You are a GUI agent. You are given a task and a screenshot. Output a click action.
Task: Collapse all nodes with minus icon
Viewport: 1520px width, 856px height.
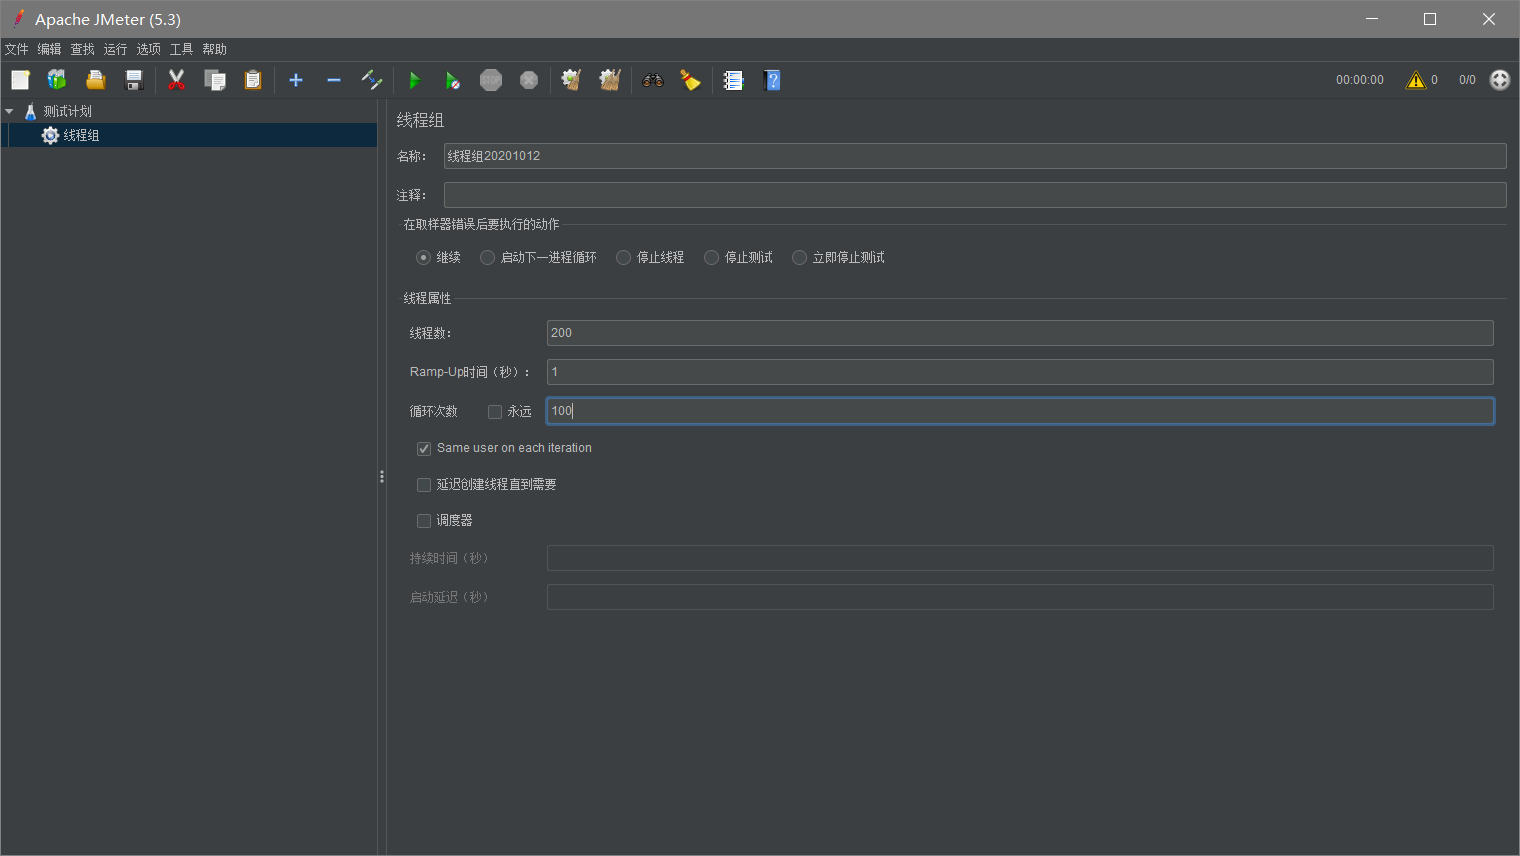[x=334, y=80]
